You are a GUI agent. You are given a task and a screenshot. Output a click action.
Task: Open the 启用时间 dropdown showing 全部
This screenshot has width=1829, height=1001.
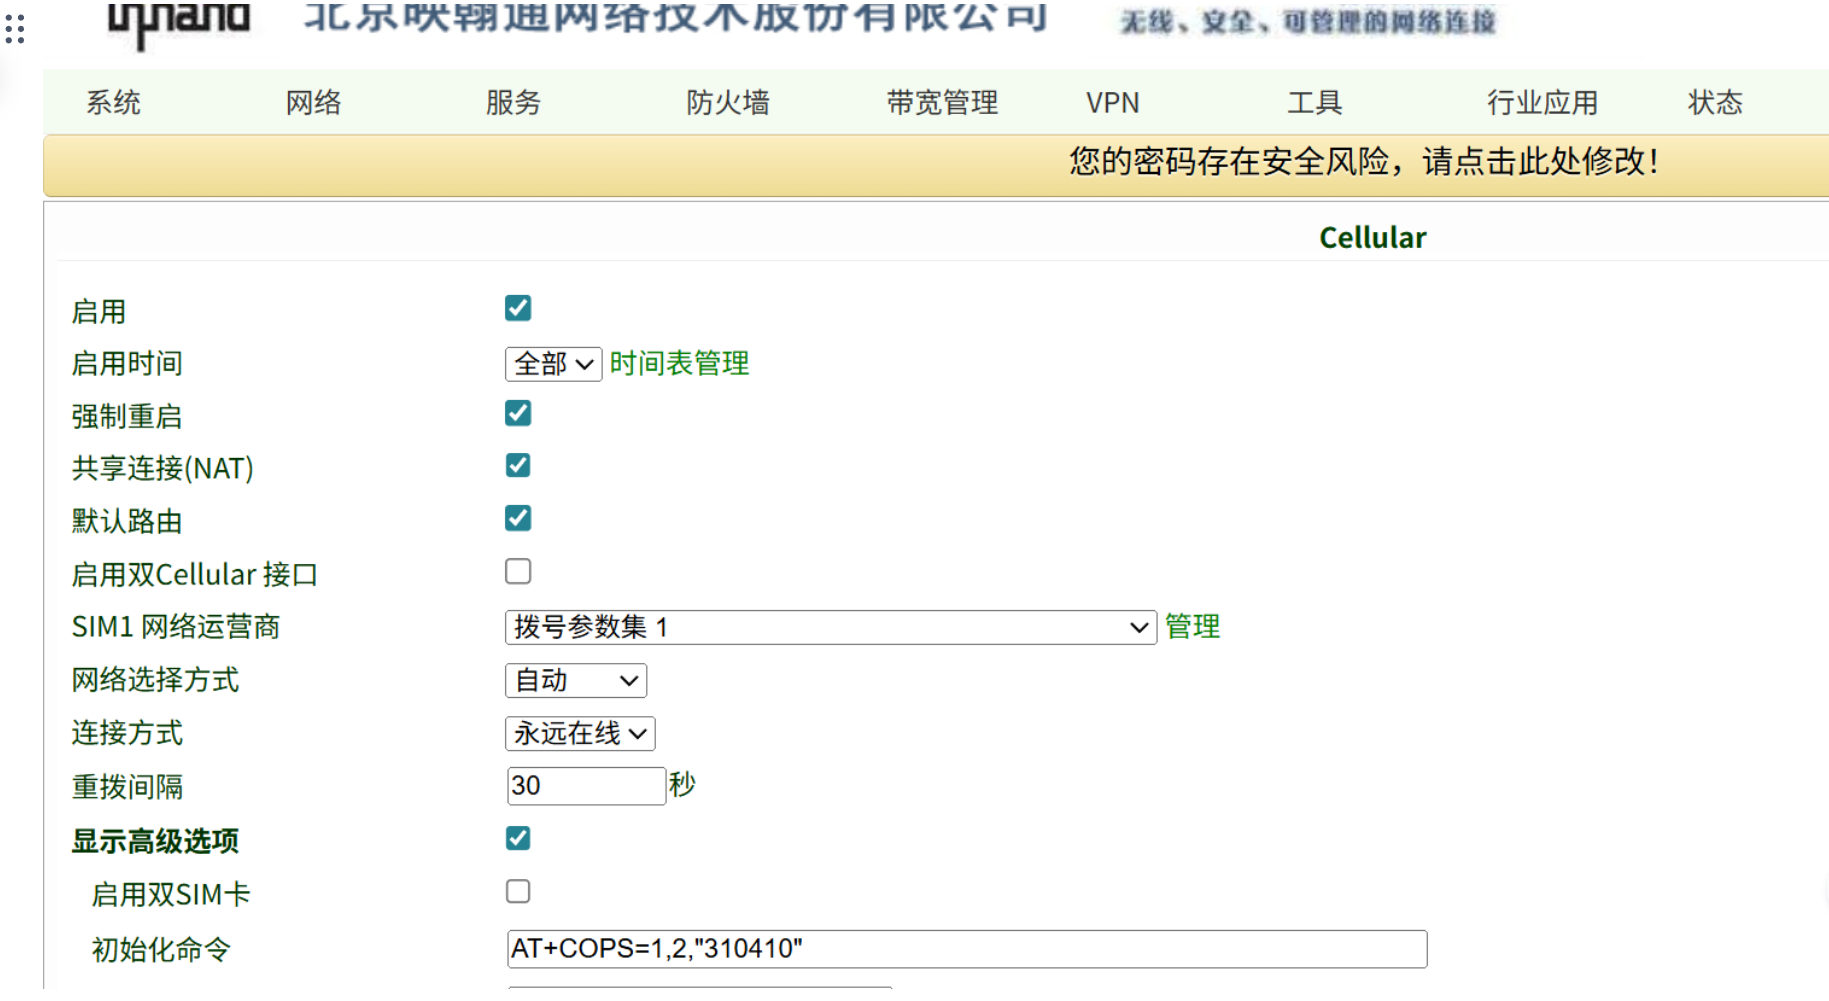552,364
